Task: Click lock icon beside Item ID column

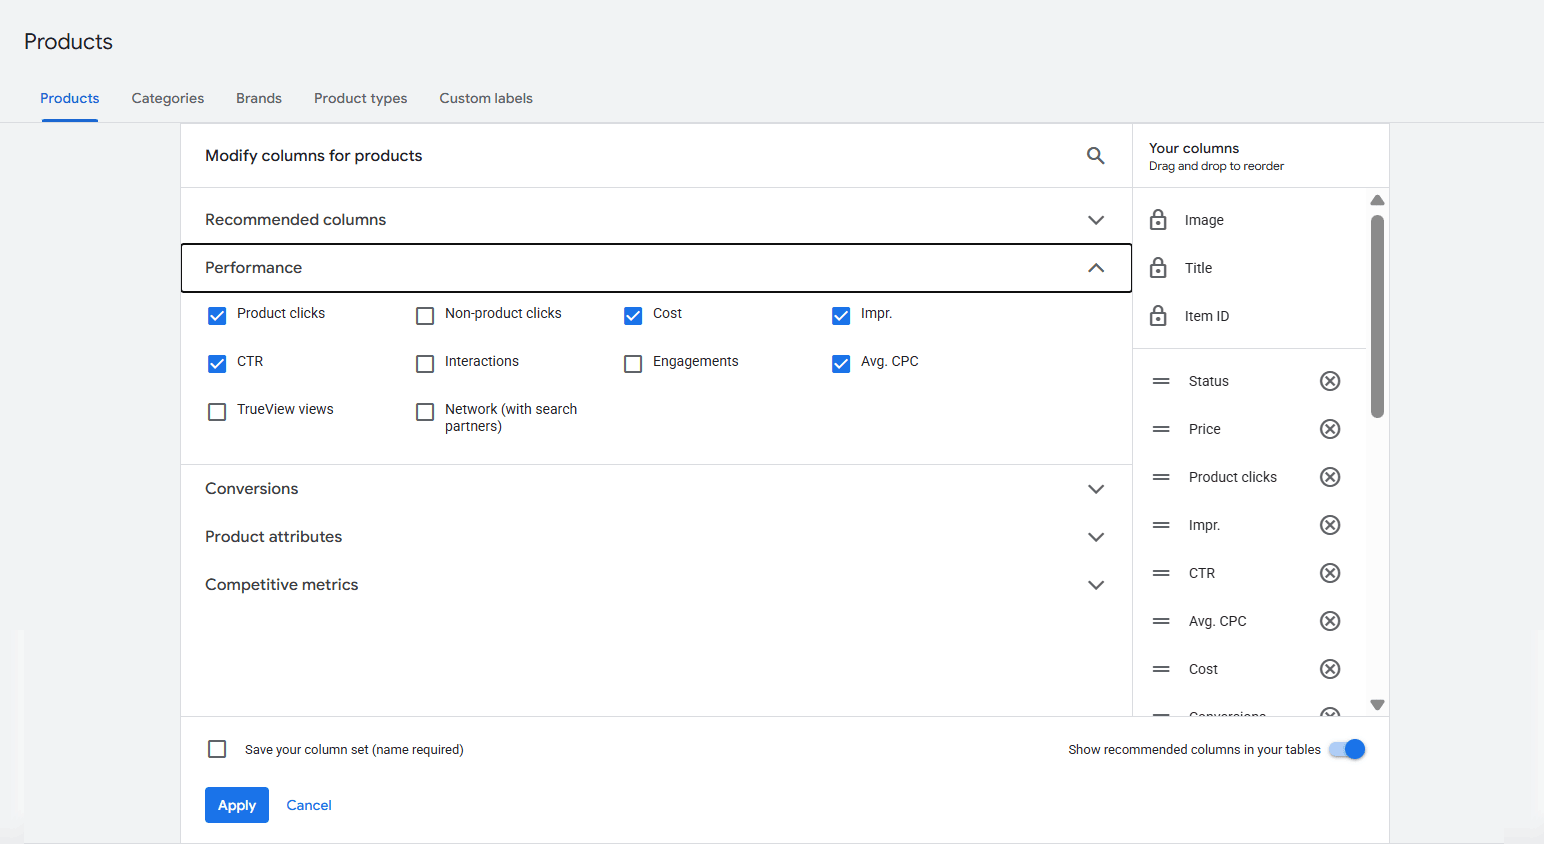Action: coord(1158,316)
